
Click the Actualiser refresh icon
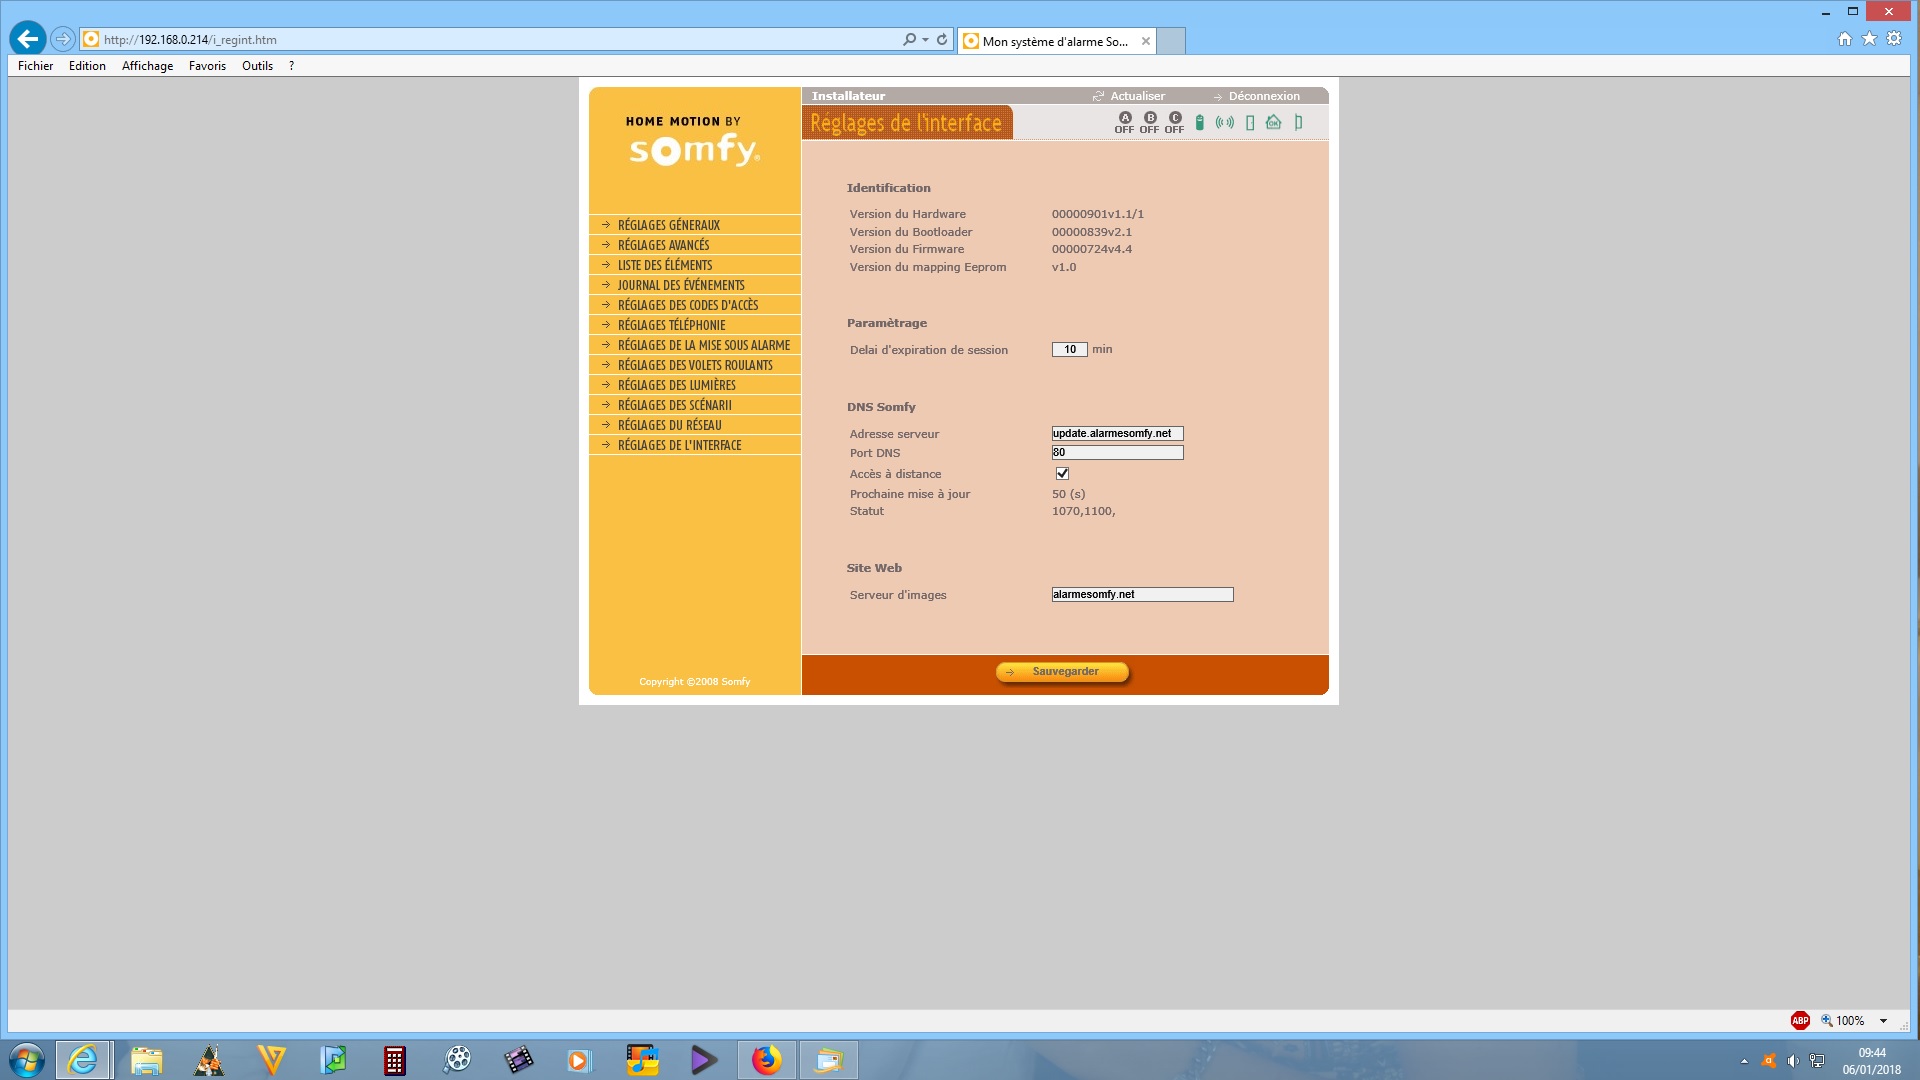(1099, 96)
